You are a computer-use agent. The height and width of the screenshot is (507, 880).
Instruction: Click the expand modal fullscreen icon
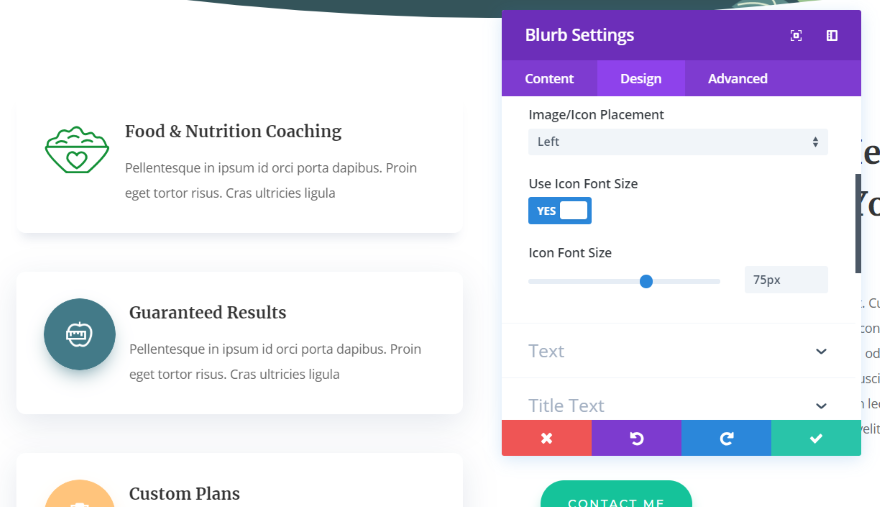(x=796, y=35)
